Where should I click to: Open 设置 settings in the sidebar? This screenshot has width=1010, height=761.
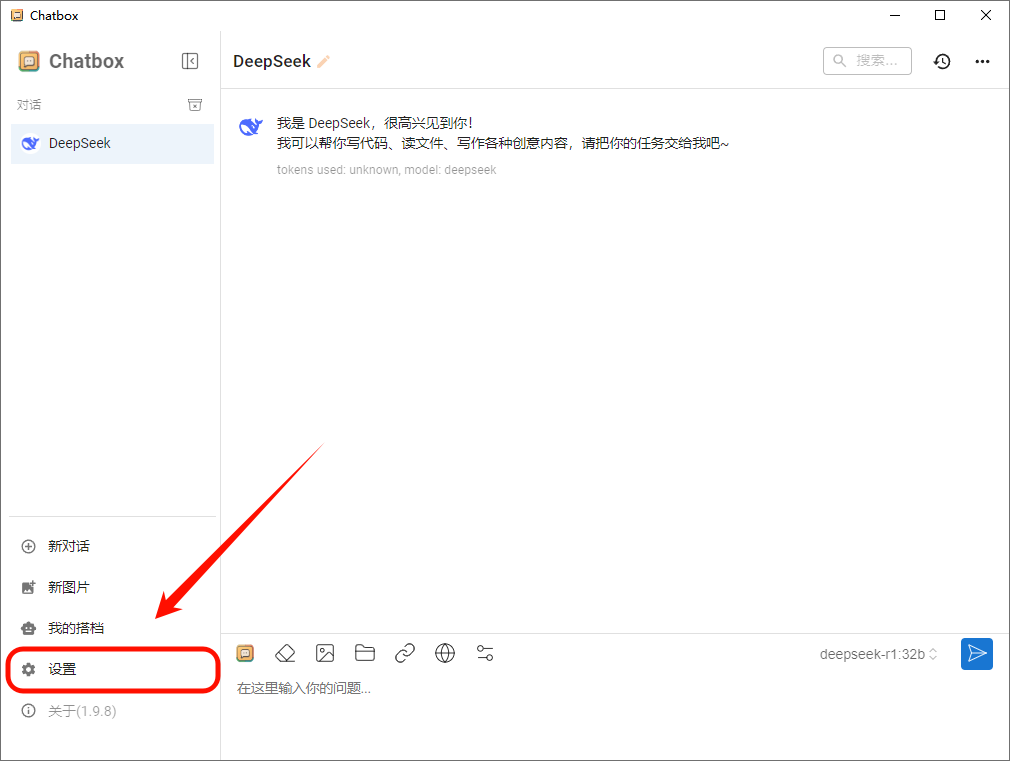pyautogui.click(x=62, y=669)
